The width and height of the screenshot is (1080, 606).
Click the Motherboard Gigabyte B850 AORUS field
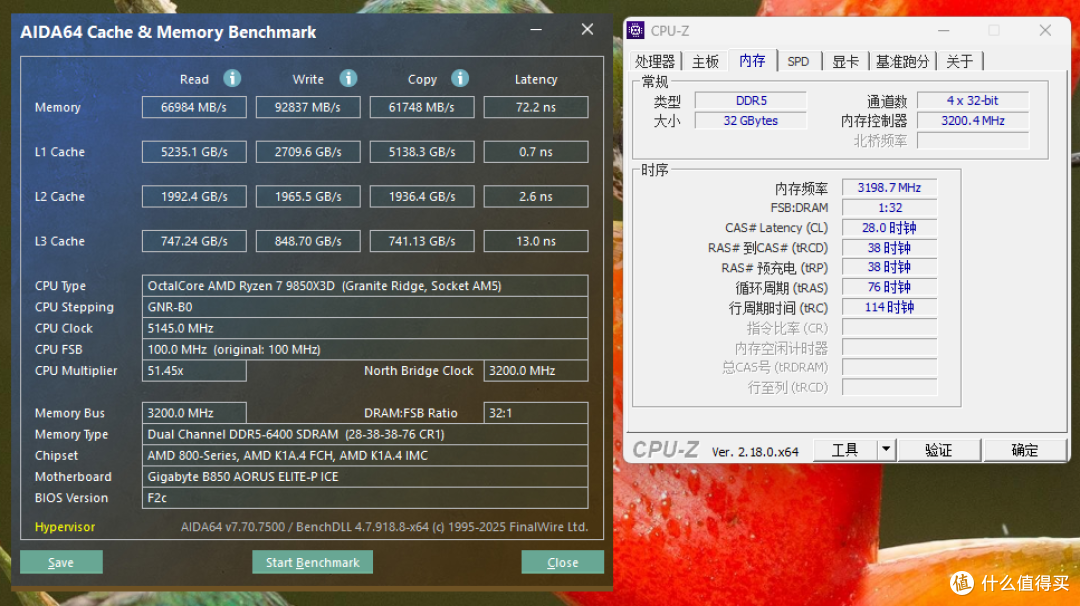(x=365, y=477)
